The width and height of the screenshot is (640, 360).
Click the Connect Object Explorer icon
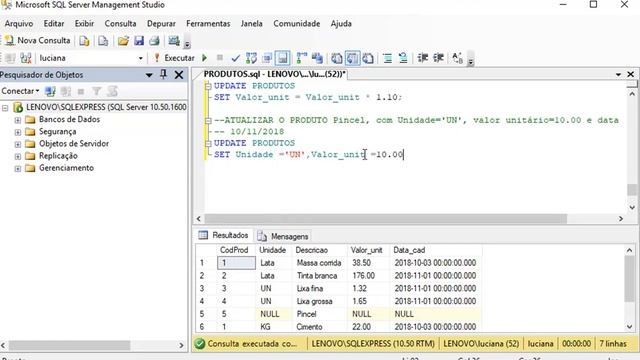pos(50,91)
